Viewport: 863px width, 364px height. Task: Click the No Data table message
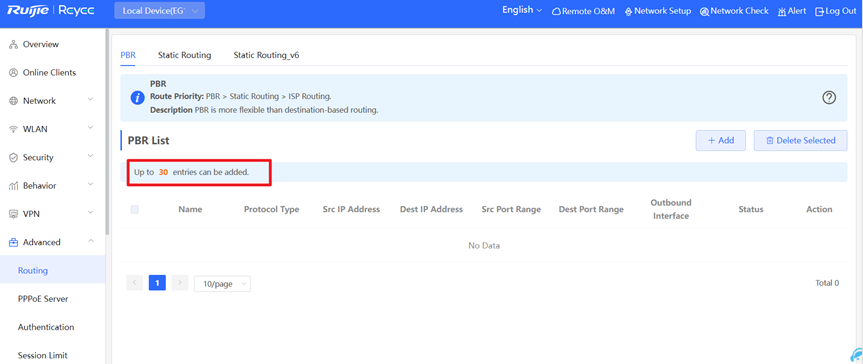click(x=484, y=246)
